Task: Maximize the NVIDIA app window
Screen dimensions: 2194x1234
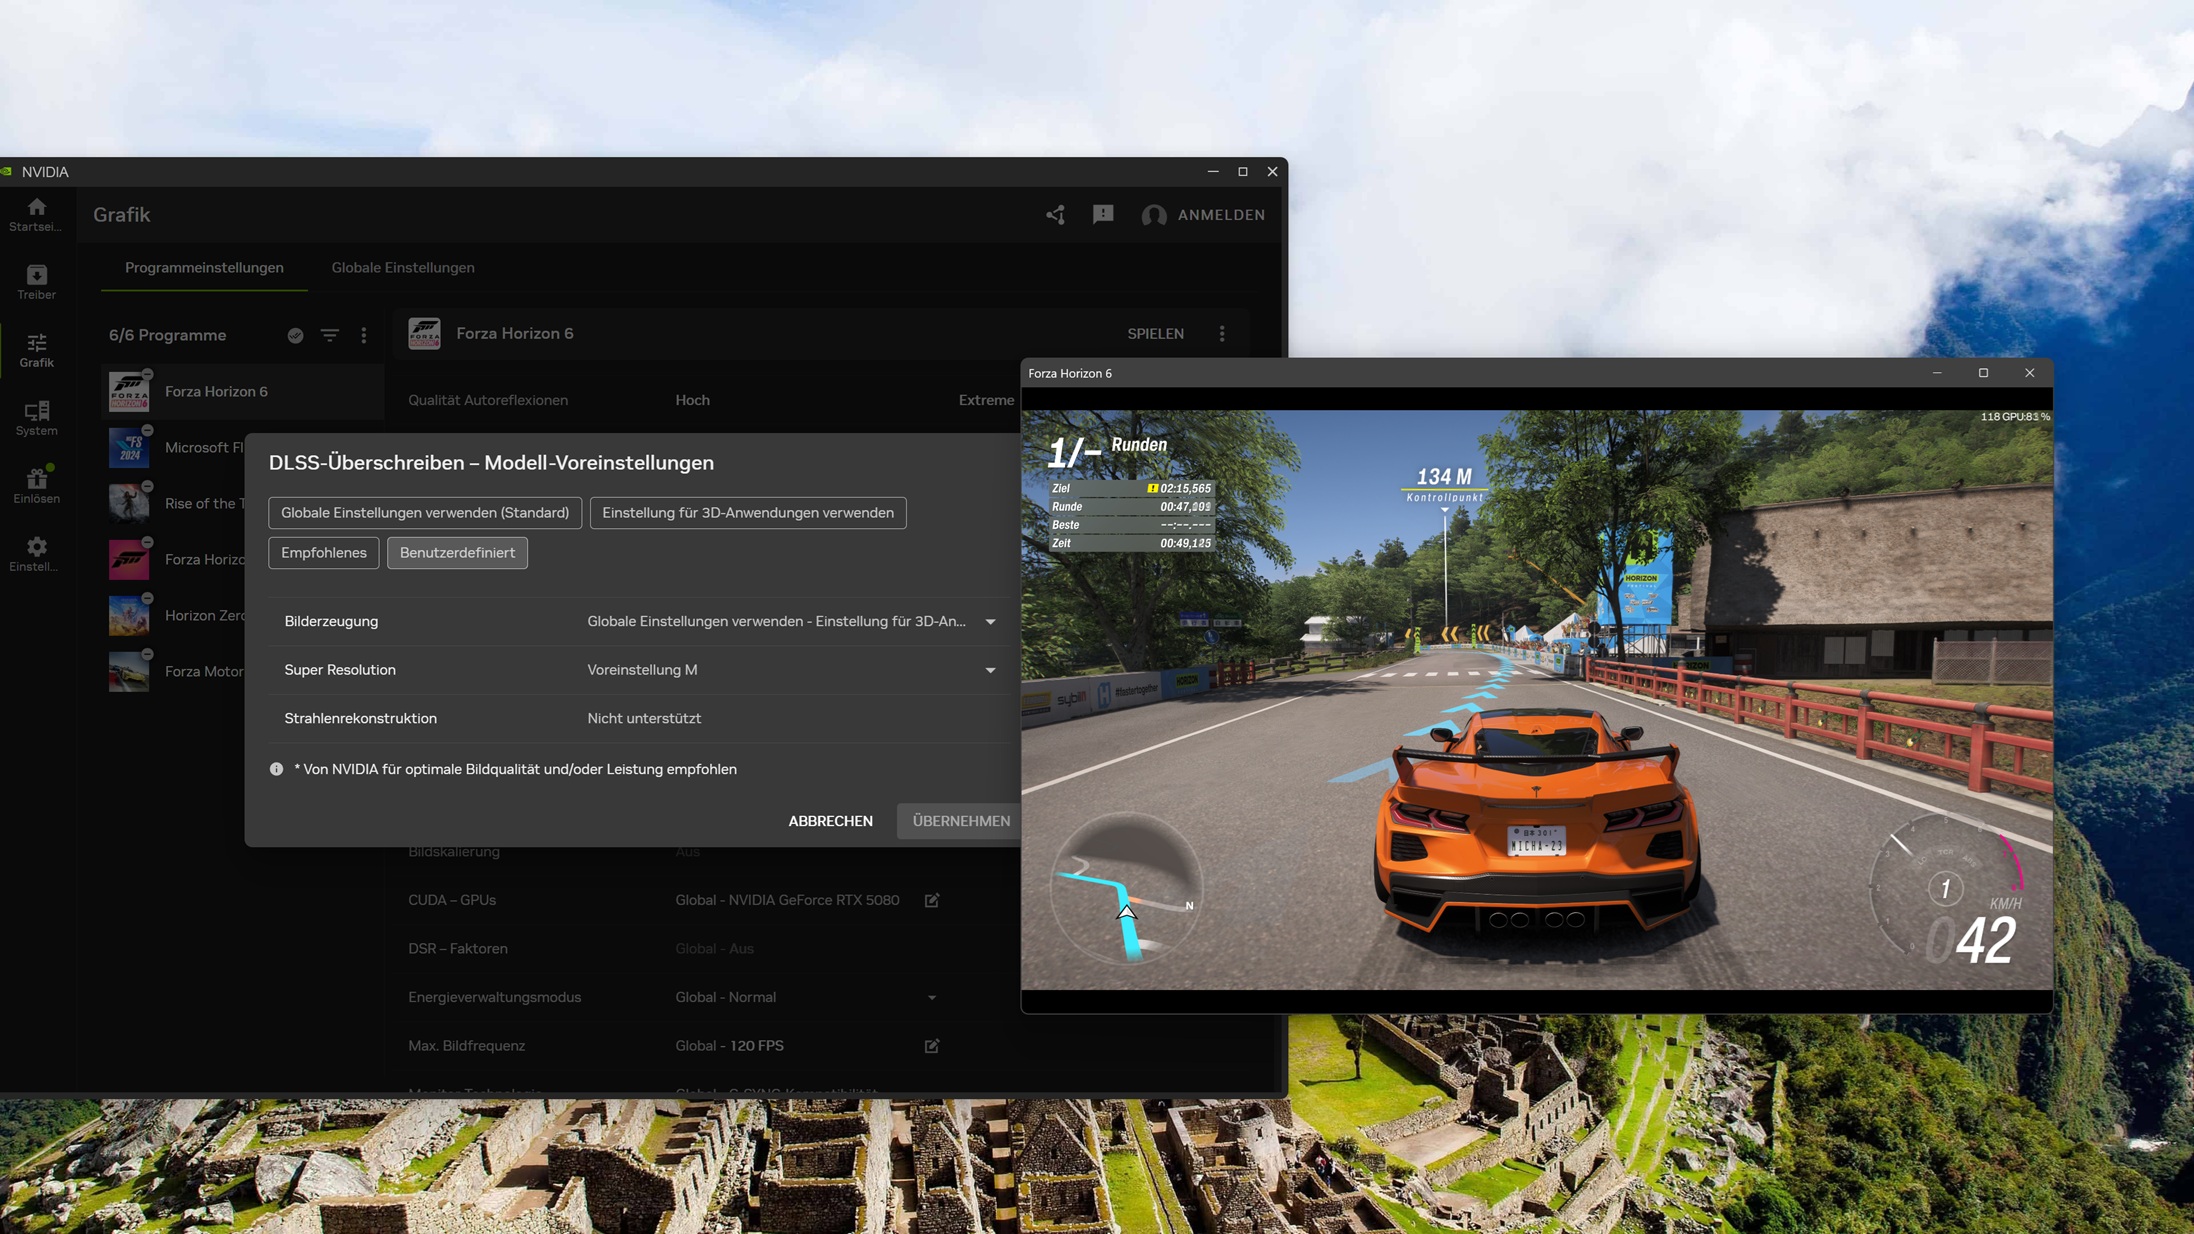Action: [1243, 172]
